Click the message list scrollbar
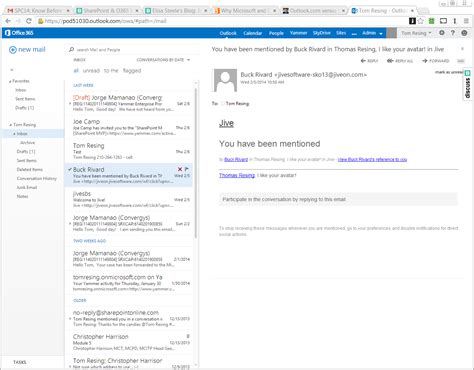Screen dimensions: 474x370 [x=196, y=163]
